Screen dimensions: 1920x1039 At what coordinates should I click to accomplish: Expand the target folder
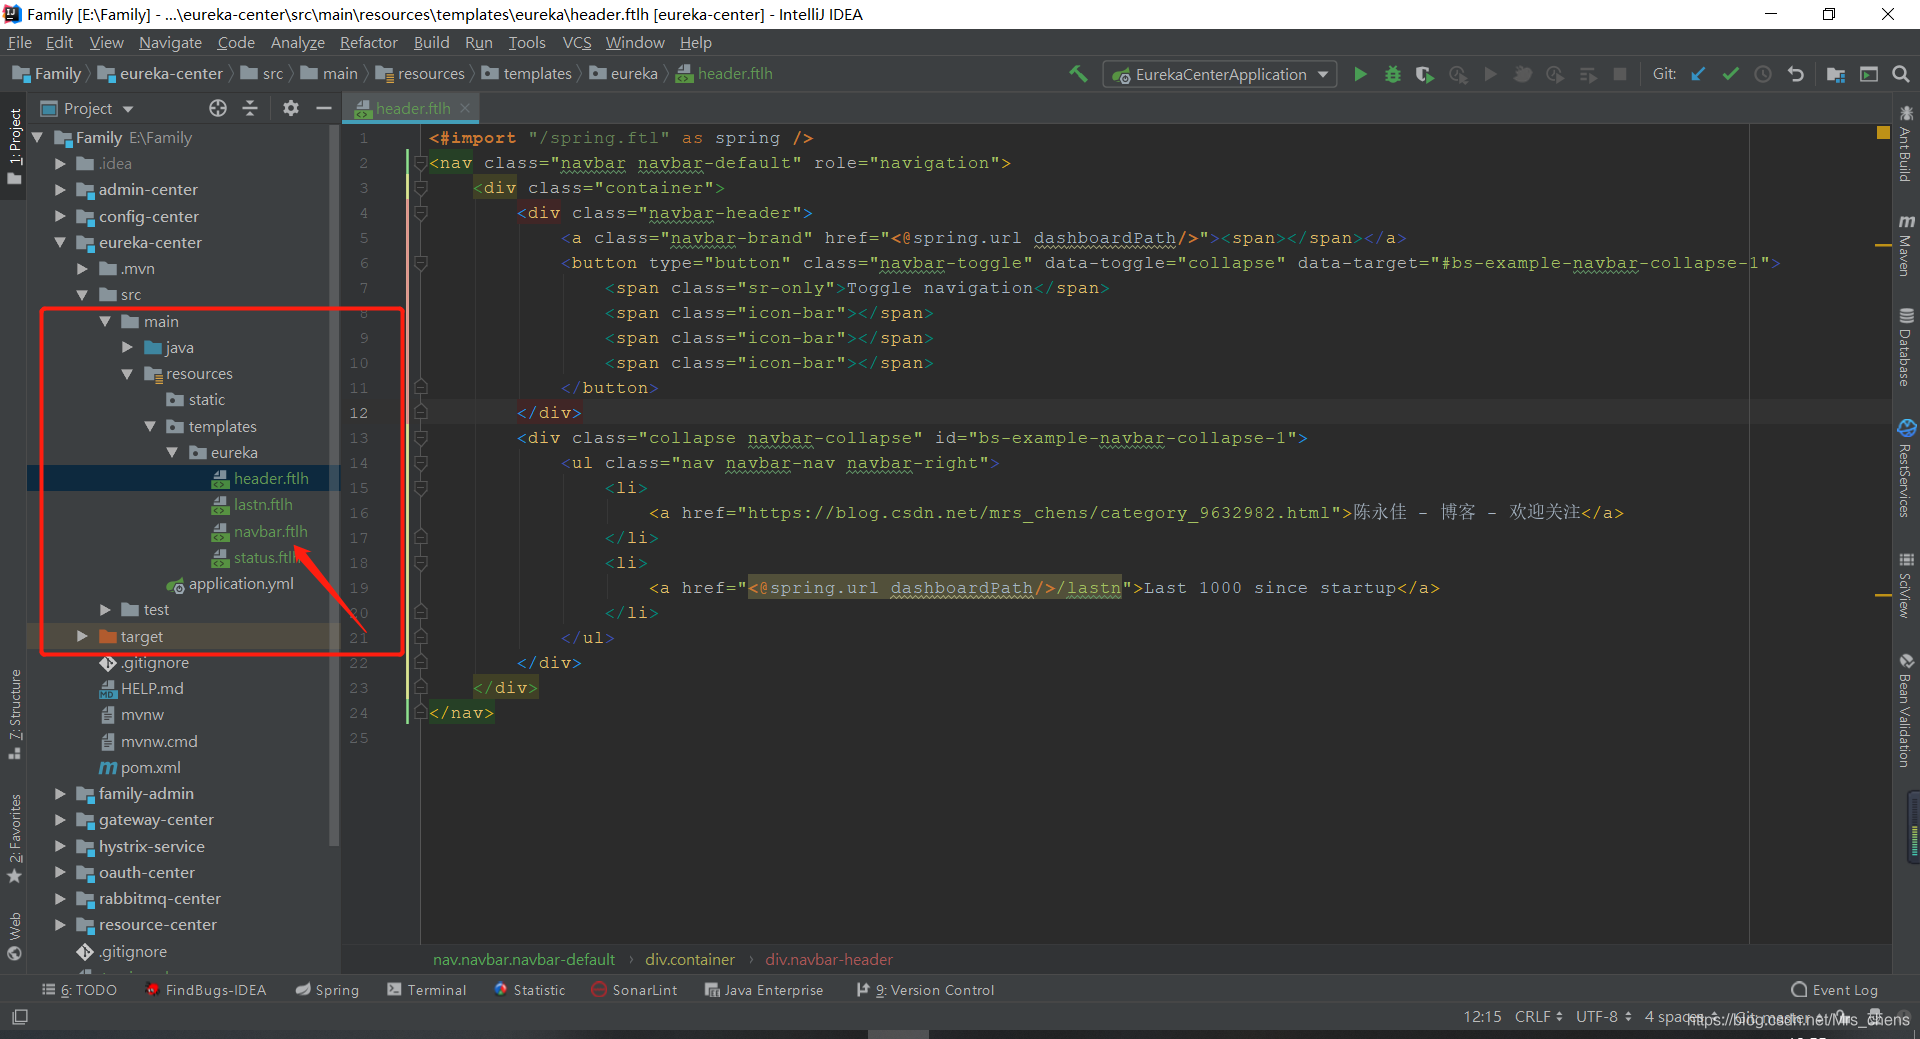click(82, 637)
